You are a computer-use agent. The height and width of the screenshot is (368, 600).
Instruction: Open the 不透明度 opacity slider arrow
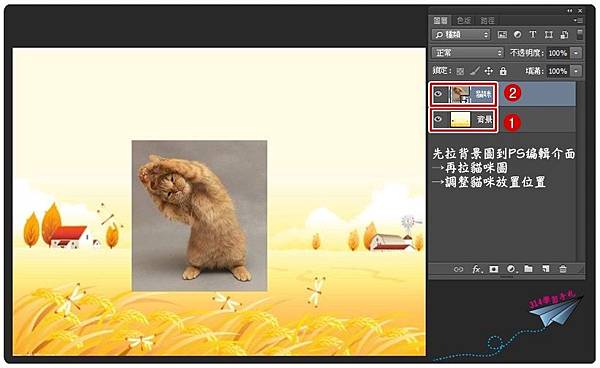pyautogui.click(x=576, y=53)
